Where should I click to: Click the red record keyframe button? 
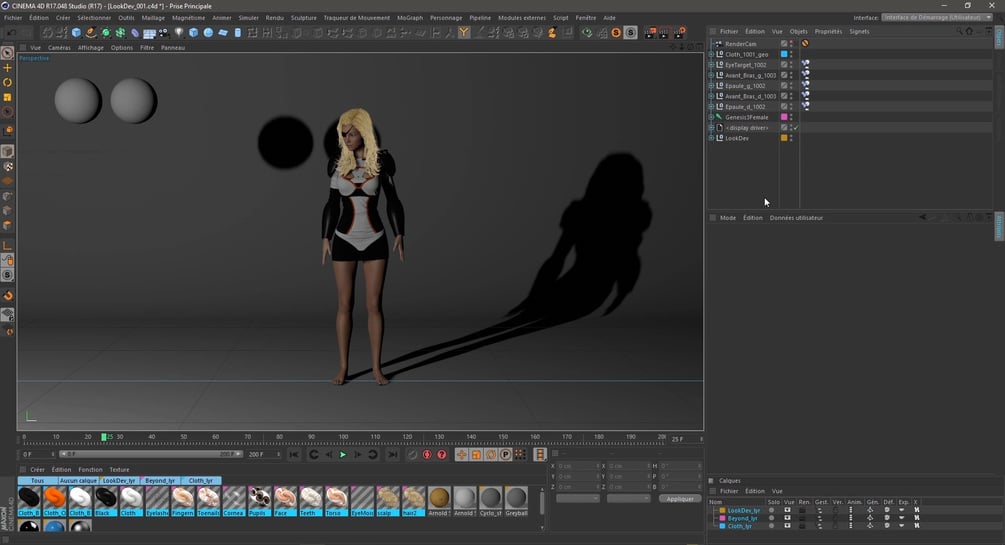coord(427,455)
